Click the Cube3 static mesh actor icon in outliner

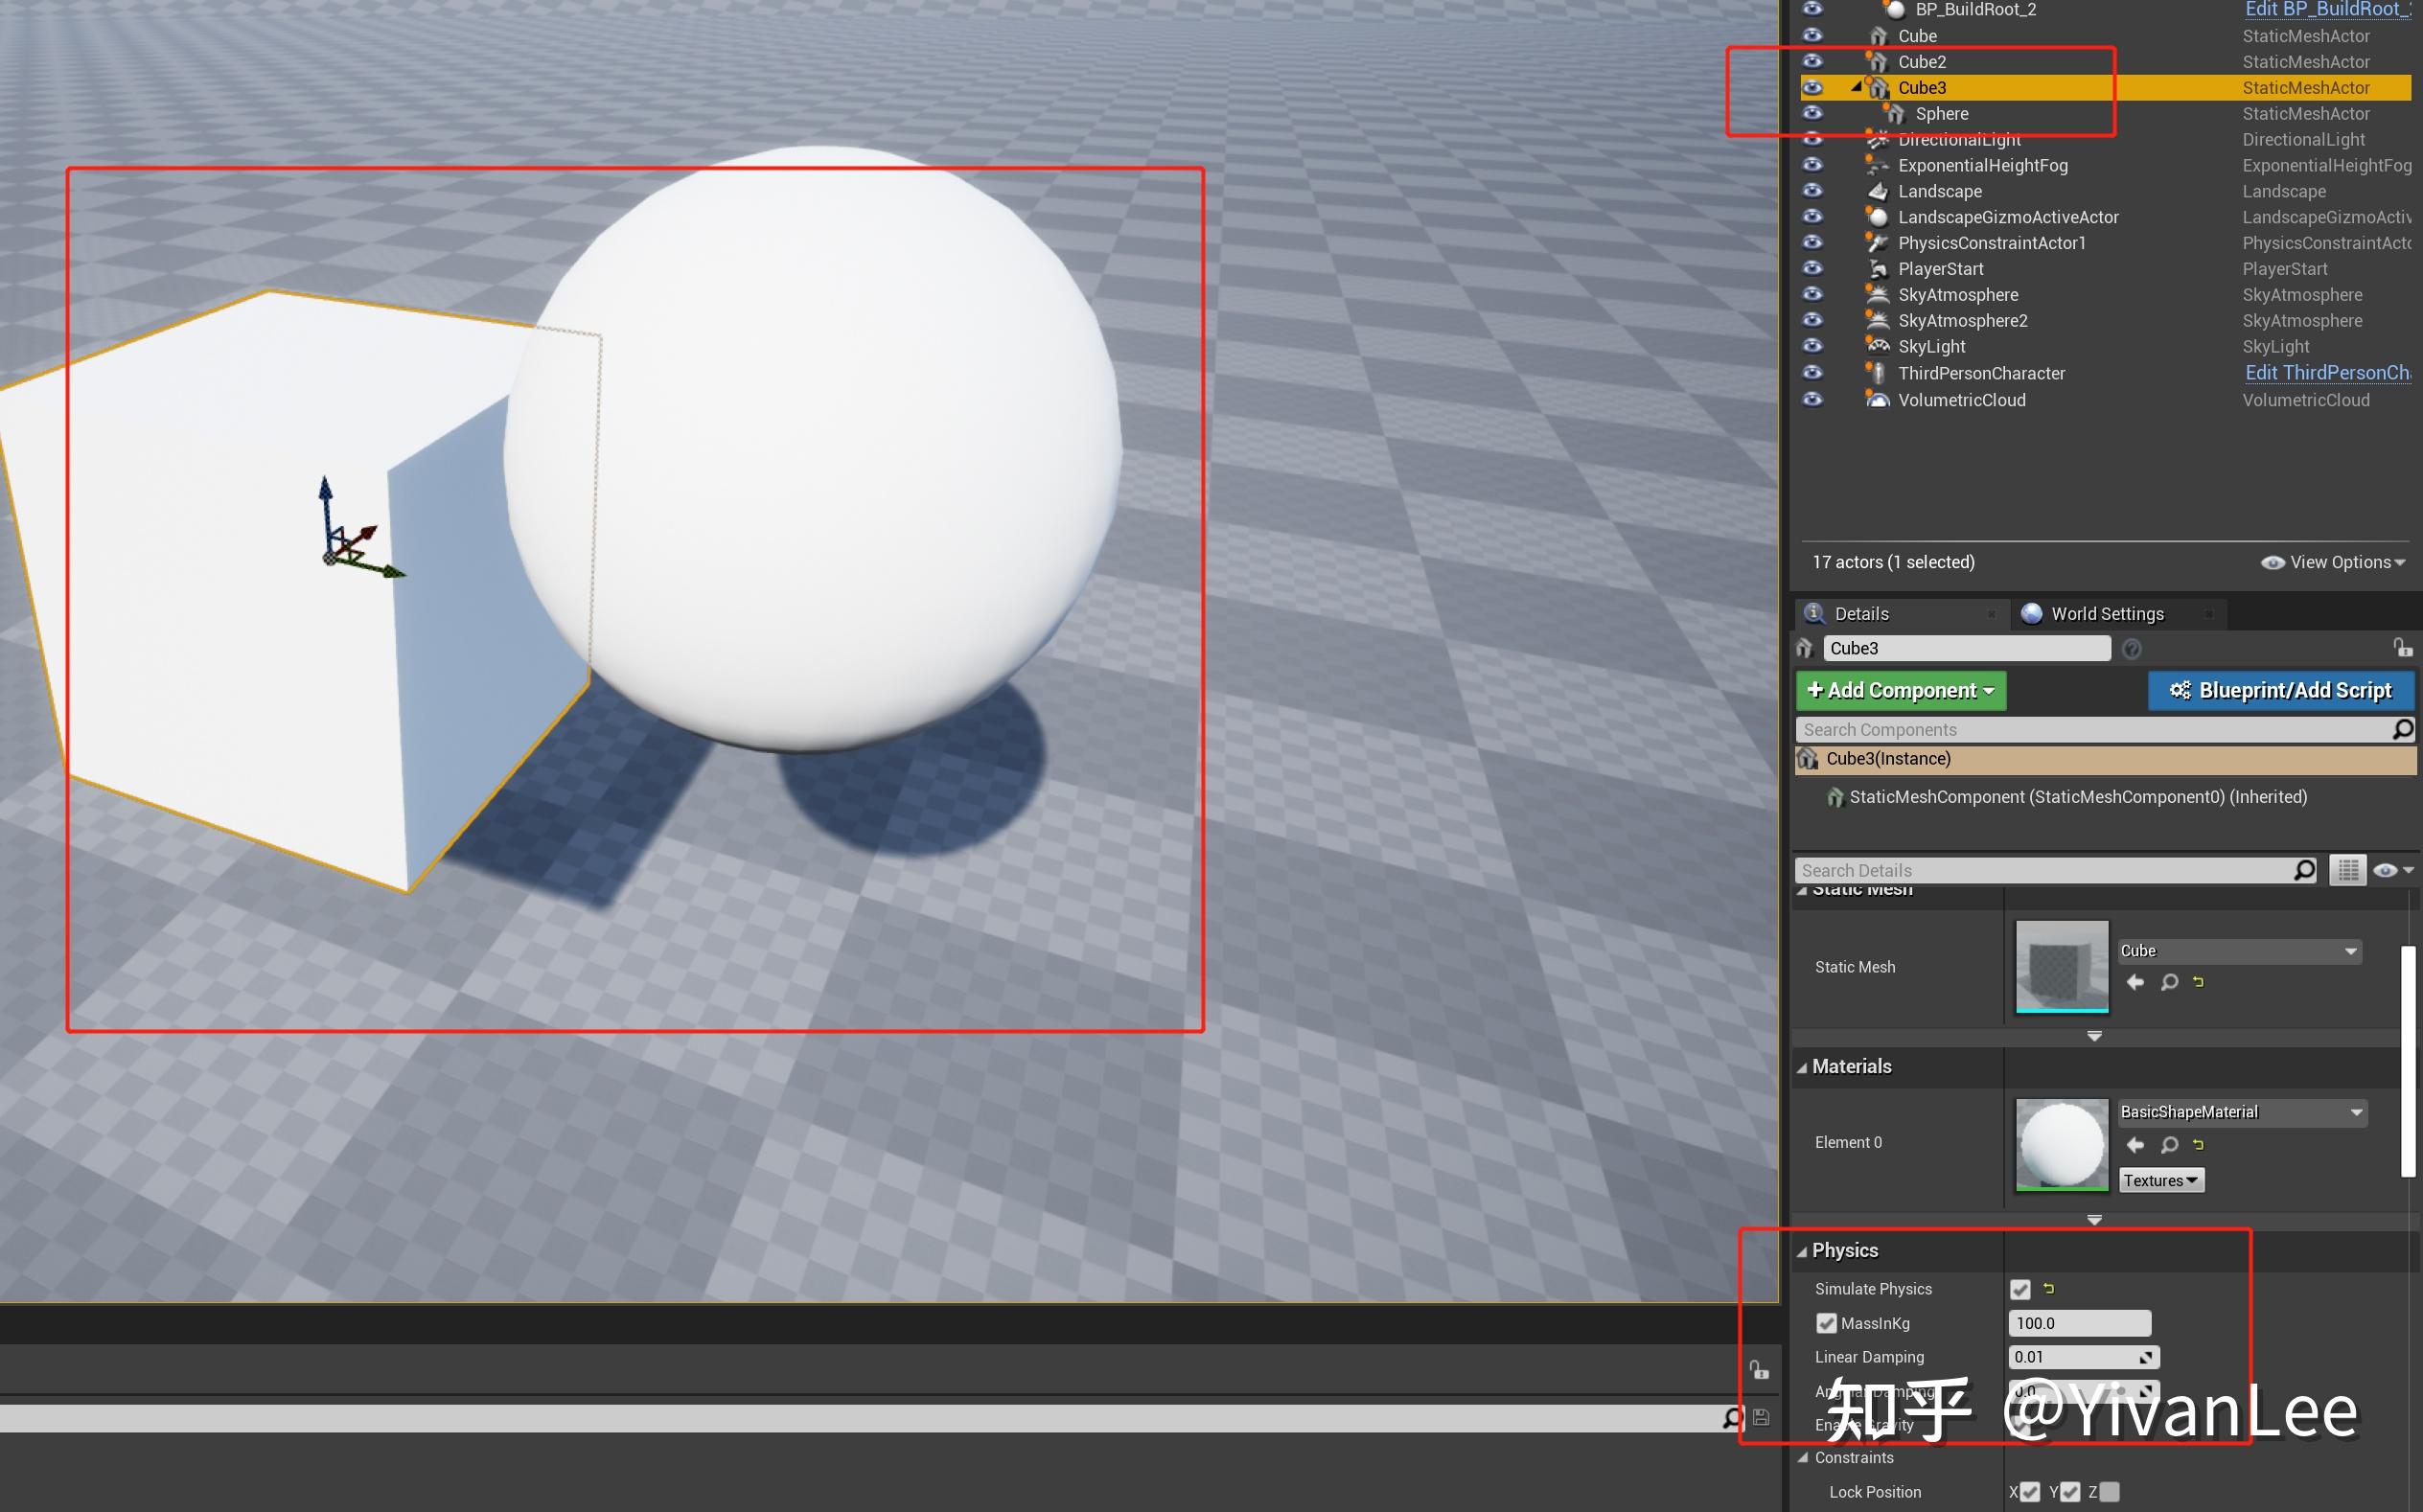pyautogui.click(x=1879, y=88)
